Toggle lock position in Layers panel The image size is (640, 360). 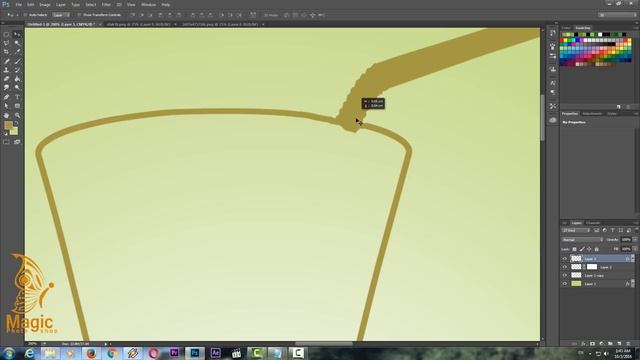589,249
